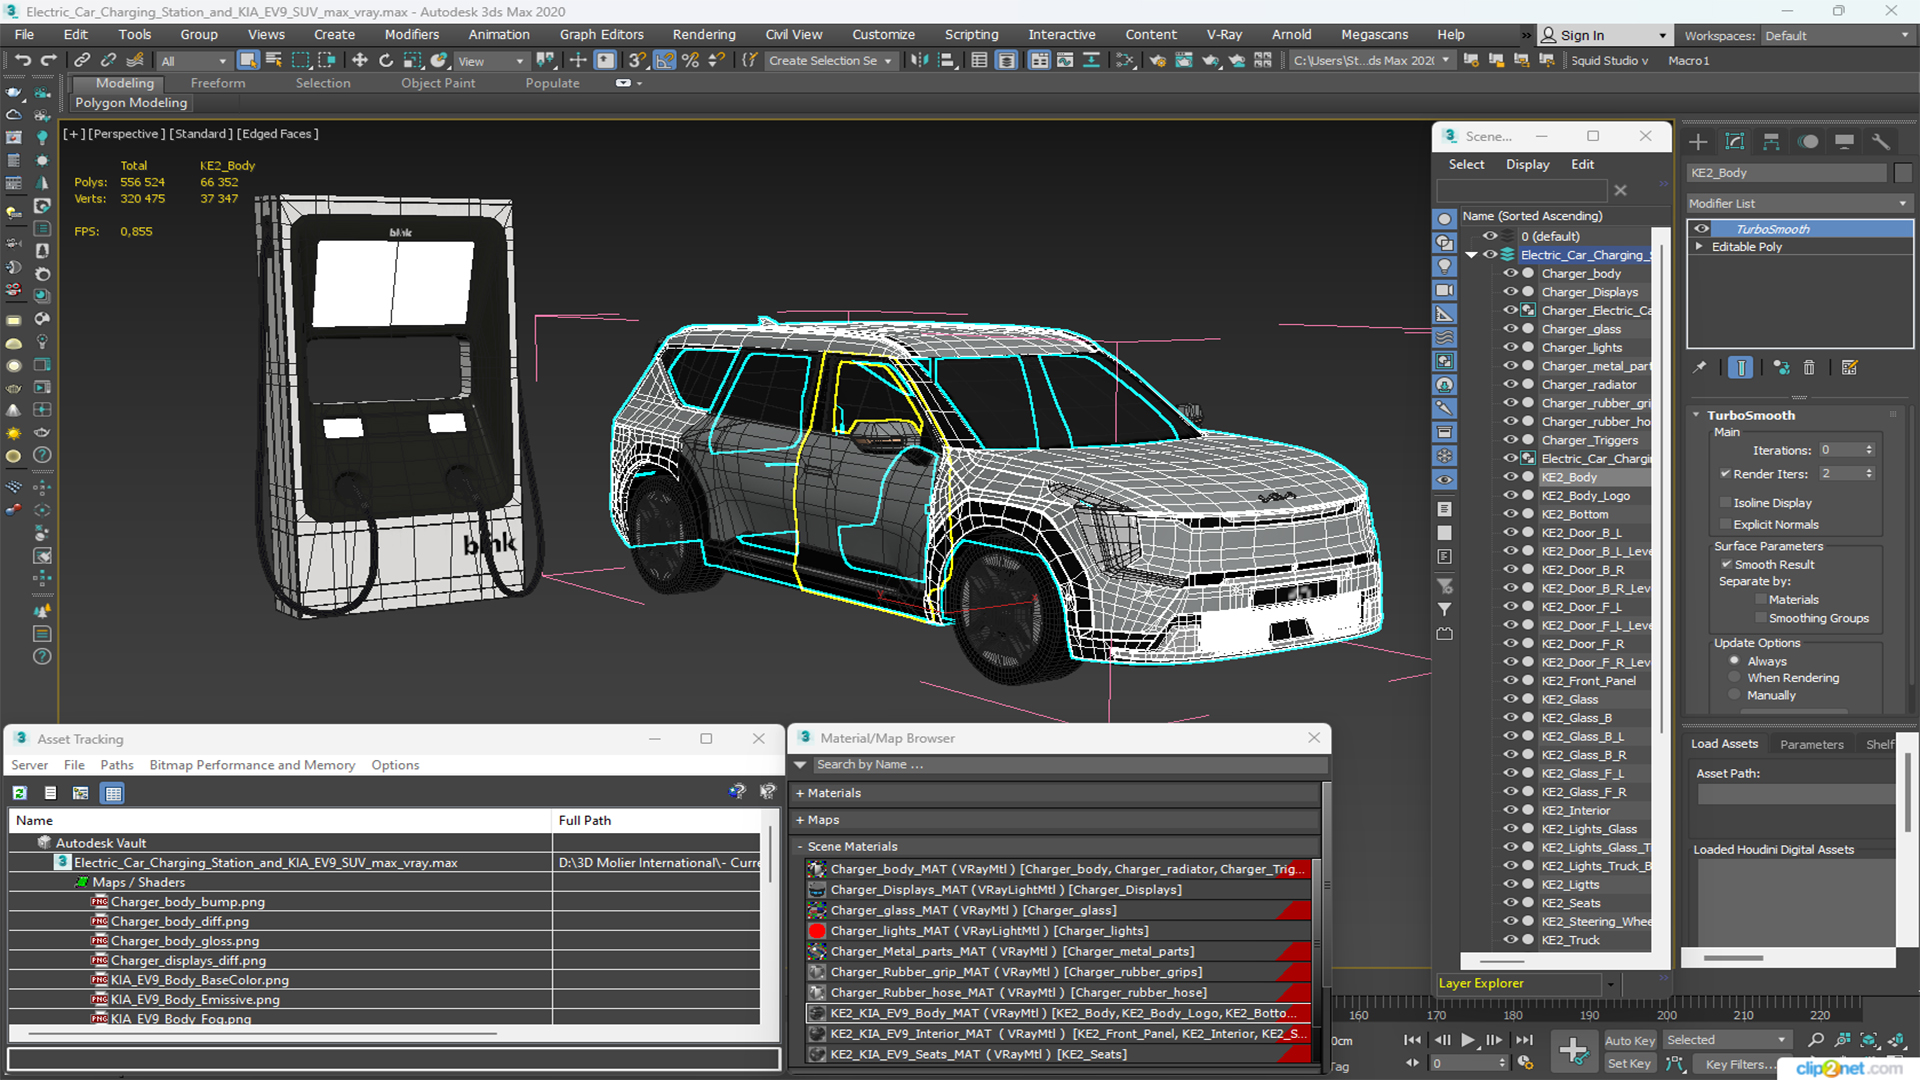The image size is (1920, 1080).
Task: Open the Time Configuration icon
Action: pos(1525,1063)
